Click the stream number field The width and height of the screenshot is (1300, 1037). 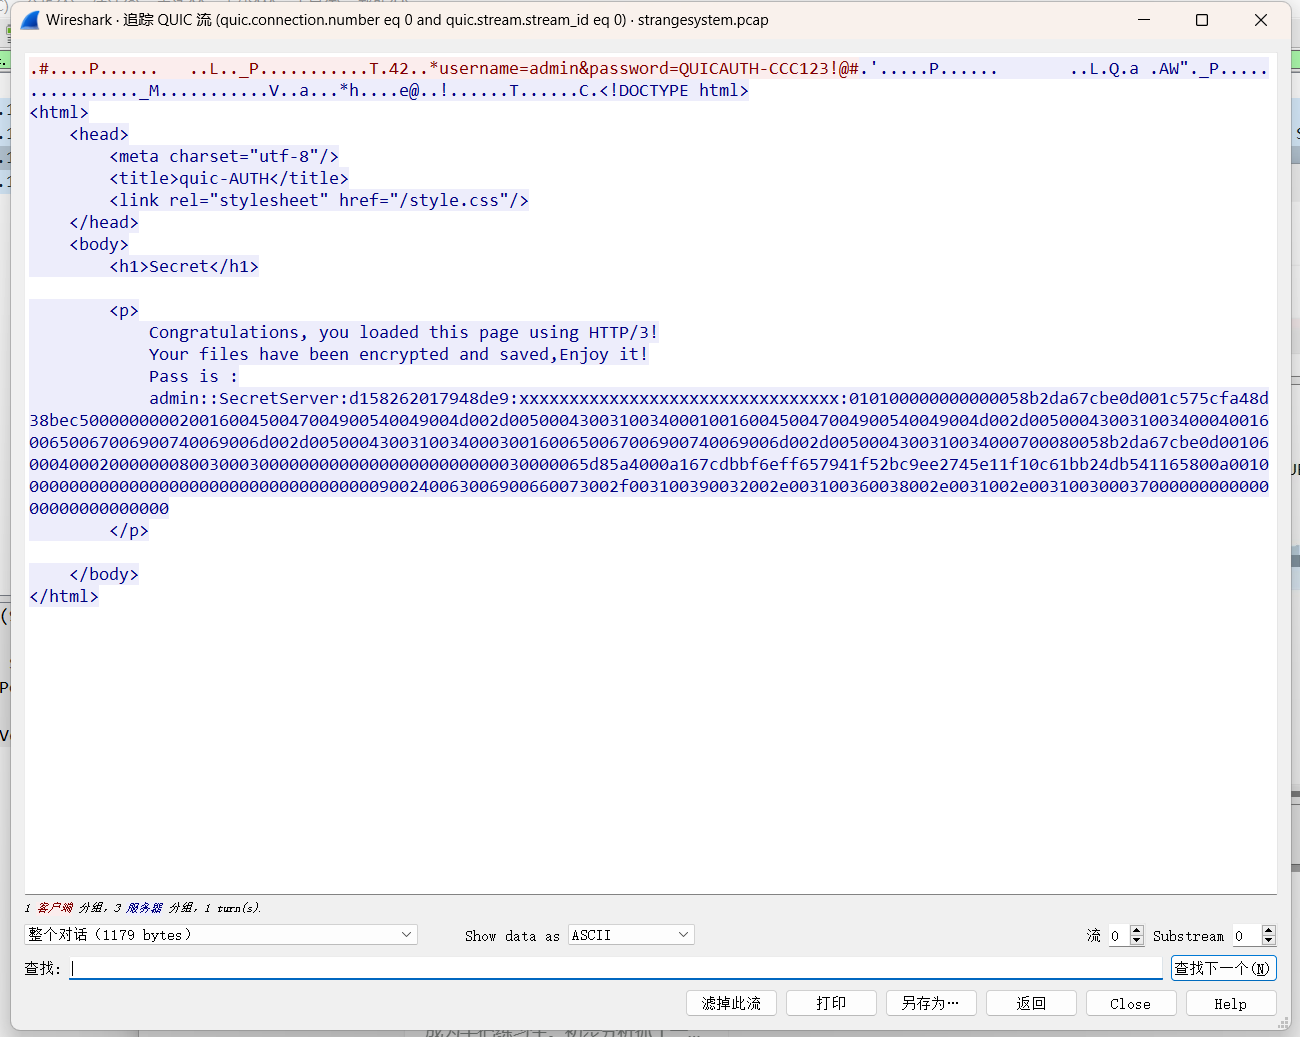[x=1118, y=935]
